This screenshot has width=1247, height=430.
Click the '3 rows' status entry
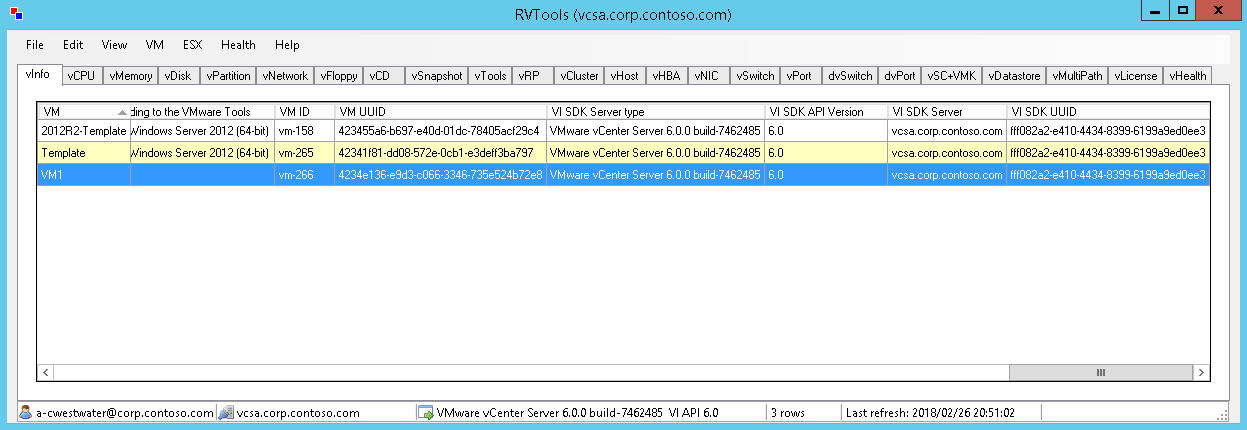tap(789, 412)
